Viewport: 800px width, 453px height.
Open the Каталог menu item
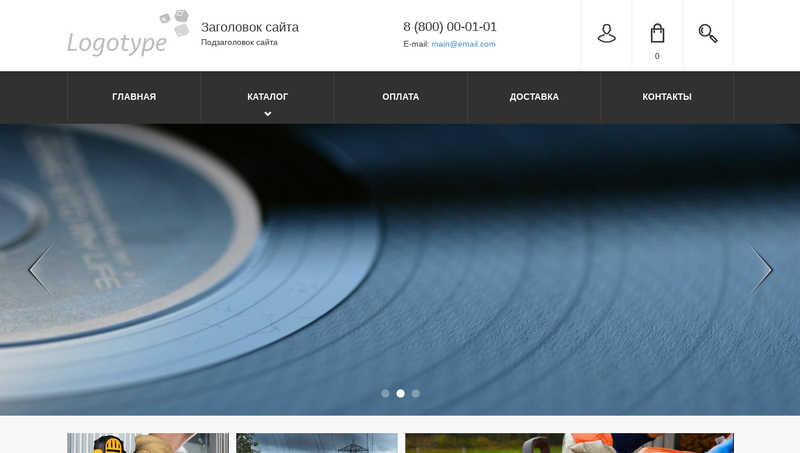267,97
